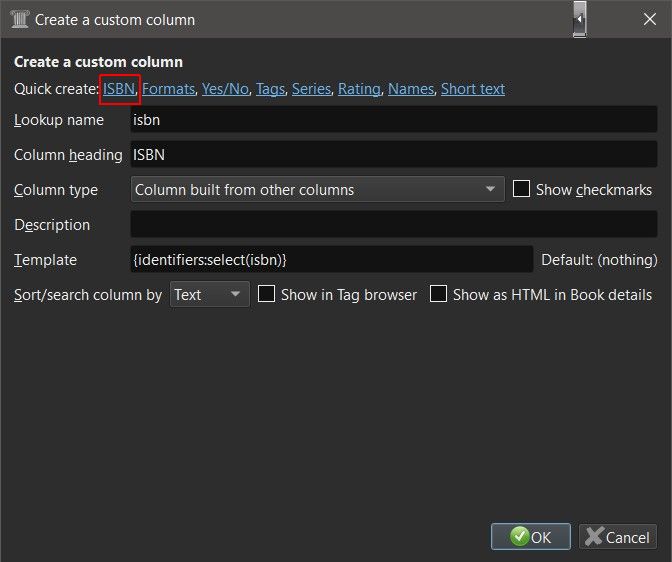The height and width of the screenshot is (562, 672).
Task: Open the Column type dropdown
Action: [x=318, y=189]
